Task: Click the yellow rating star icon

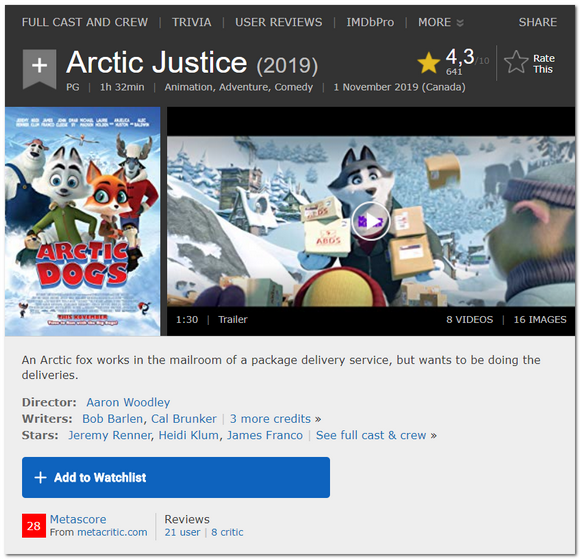Action: point(428,63)
